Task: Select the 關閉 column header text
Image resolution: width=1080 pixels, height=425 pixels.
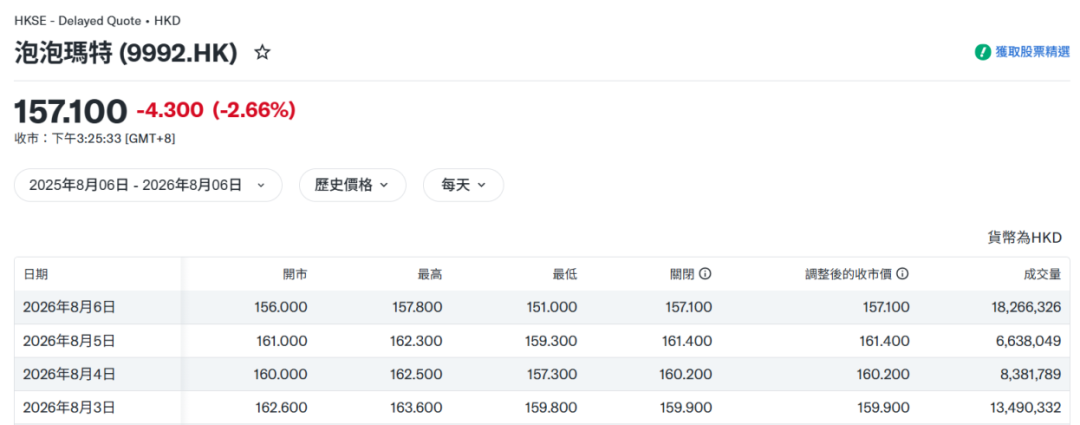Action: (683, 274)
